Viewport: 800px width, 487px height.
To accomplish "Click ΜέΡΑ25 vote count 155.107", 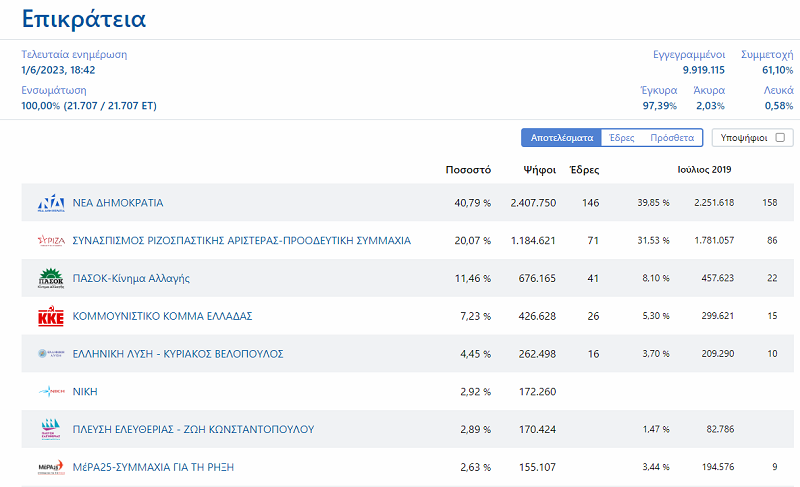I will point(537,467).
